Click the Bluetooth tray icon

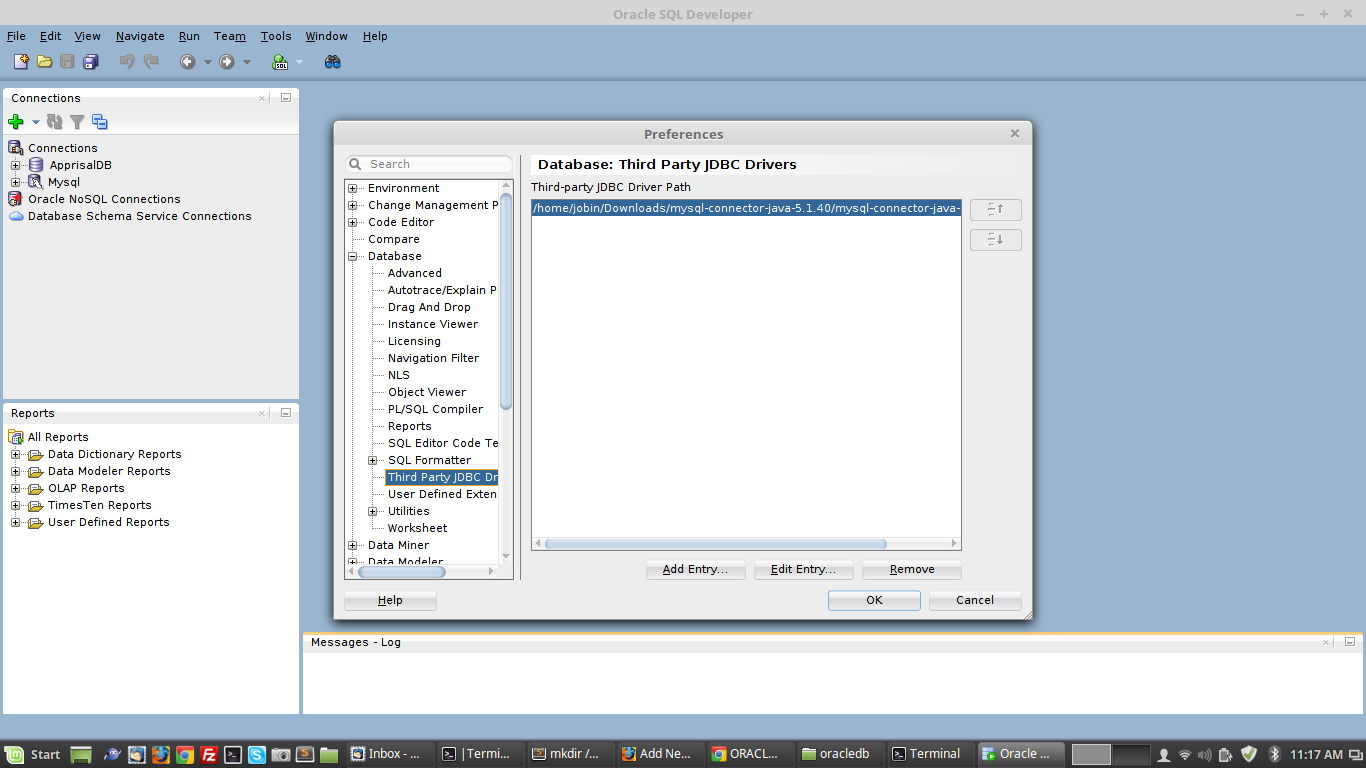[1274, 754]
